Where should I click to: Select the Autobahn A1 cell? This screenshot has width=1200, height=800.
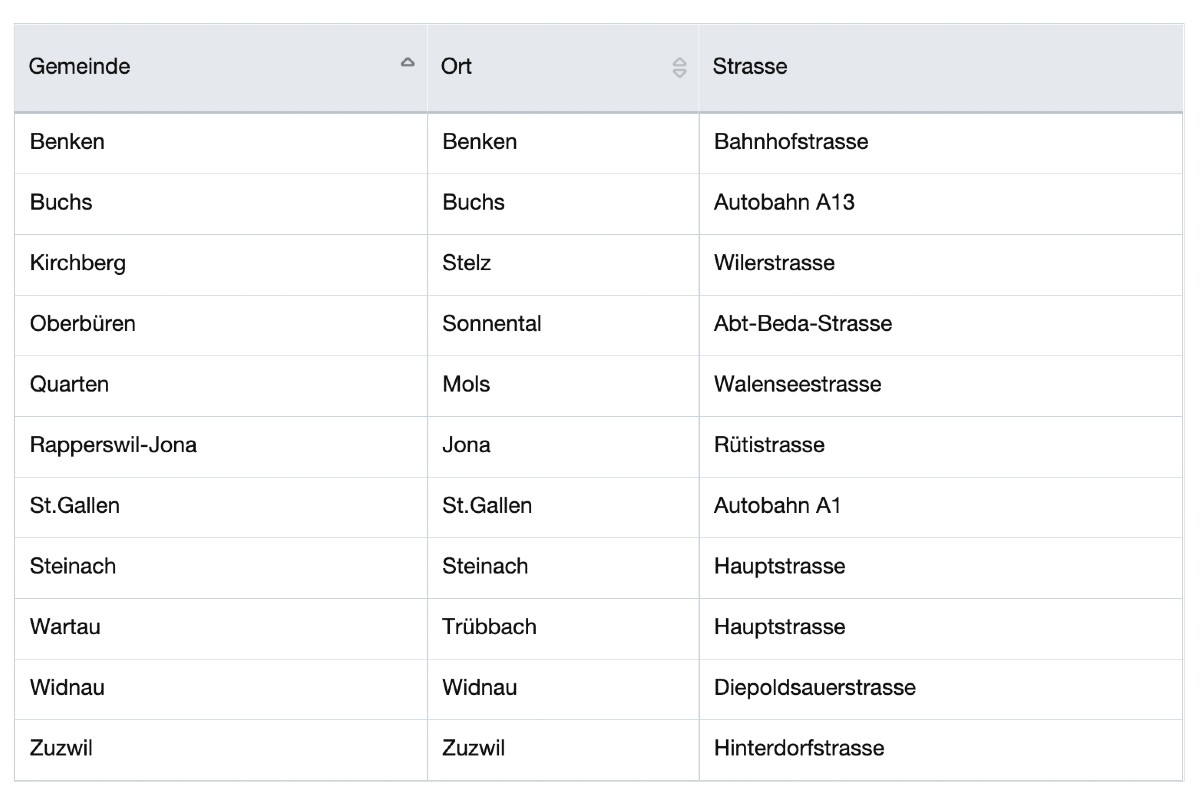tap(777, 506)
